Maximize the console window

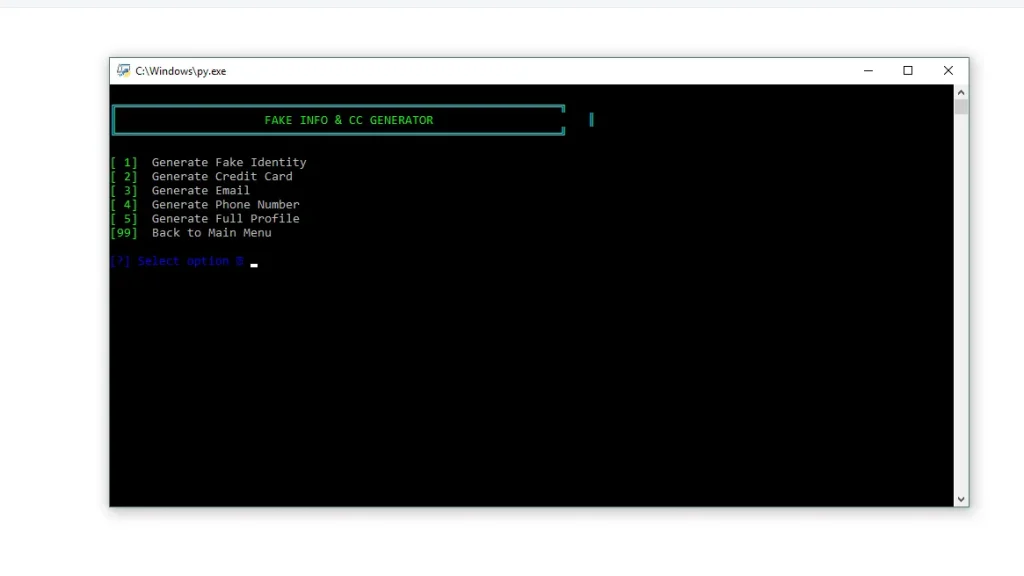(x=907, y=70)
